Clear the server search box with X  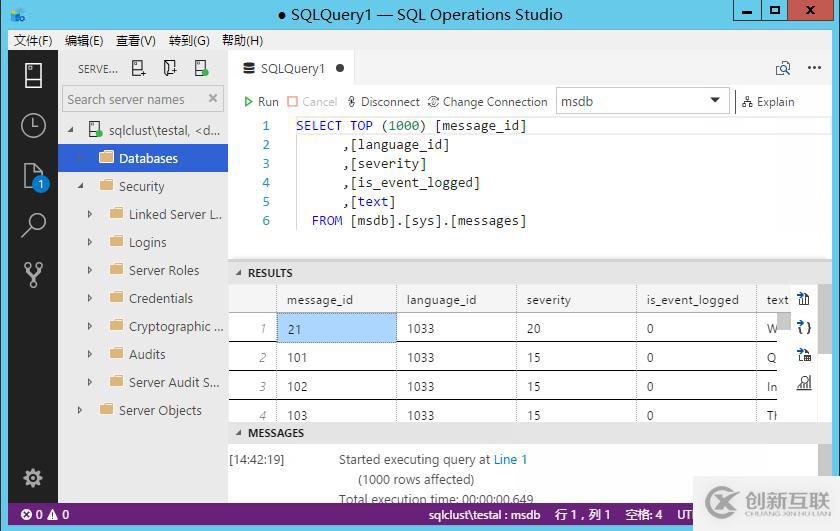click(213, 98)
